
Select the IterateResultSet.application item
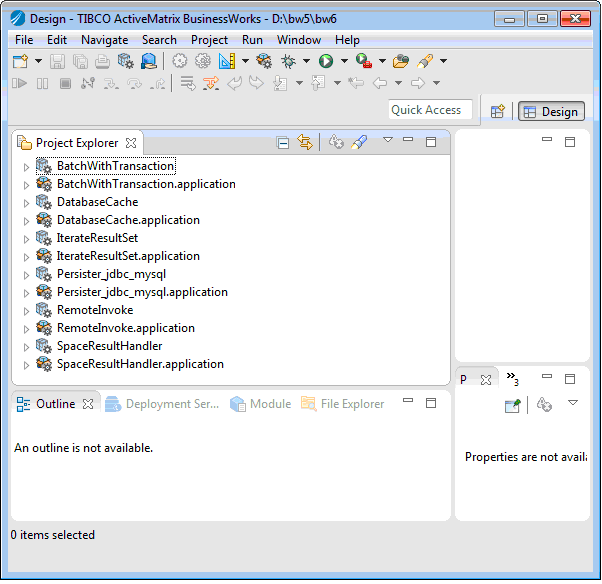(128, 256)
